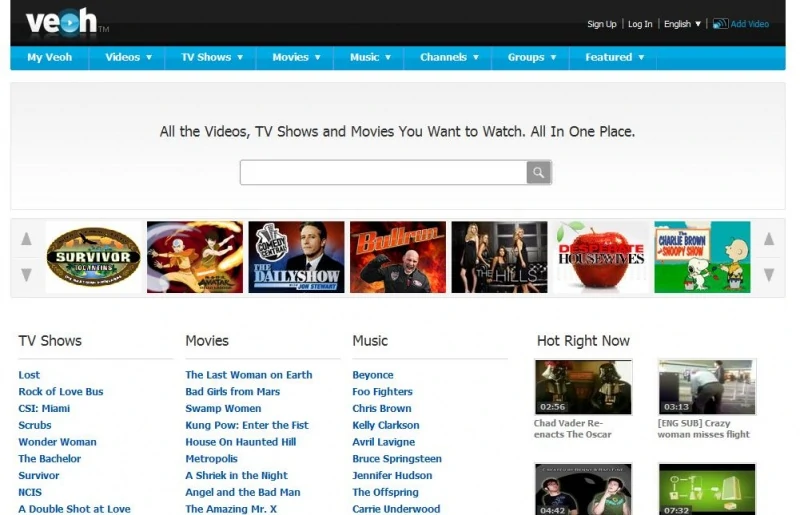Open the Beyonce music link
Viewport: 800px width, 515px height.
click(x=373, y=375)
